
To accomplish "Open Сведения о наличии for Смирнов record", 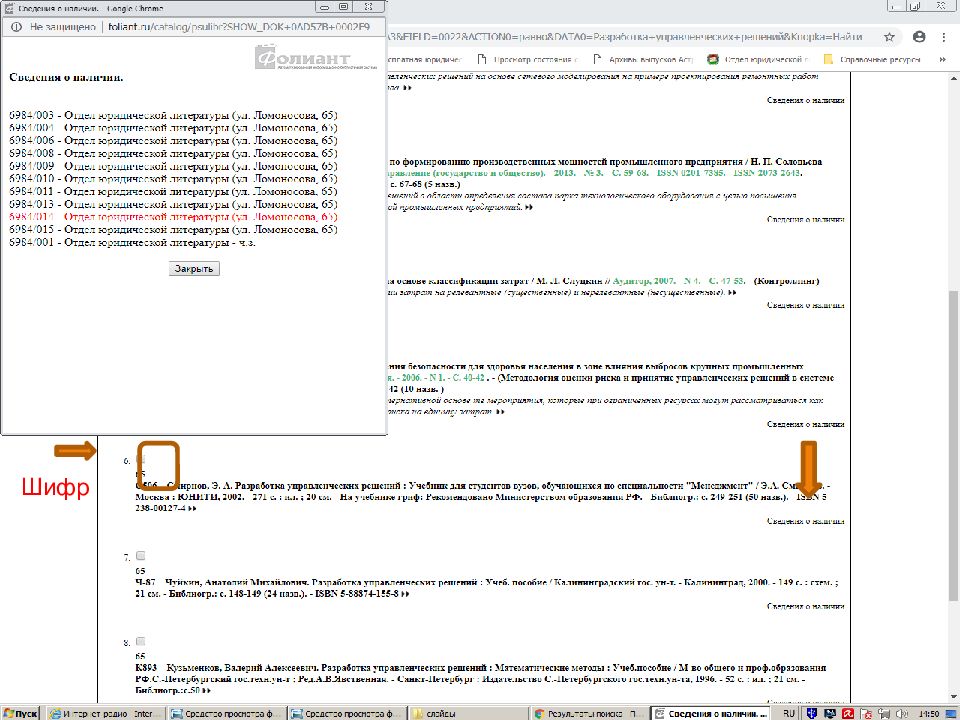I will click(x=805, y=521).
